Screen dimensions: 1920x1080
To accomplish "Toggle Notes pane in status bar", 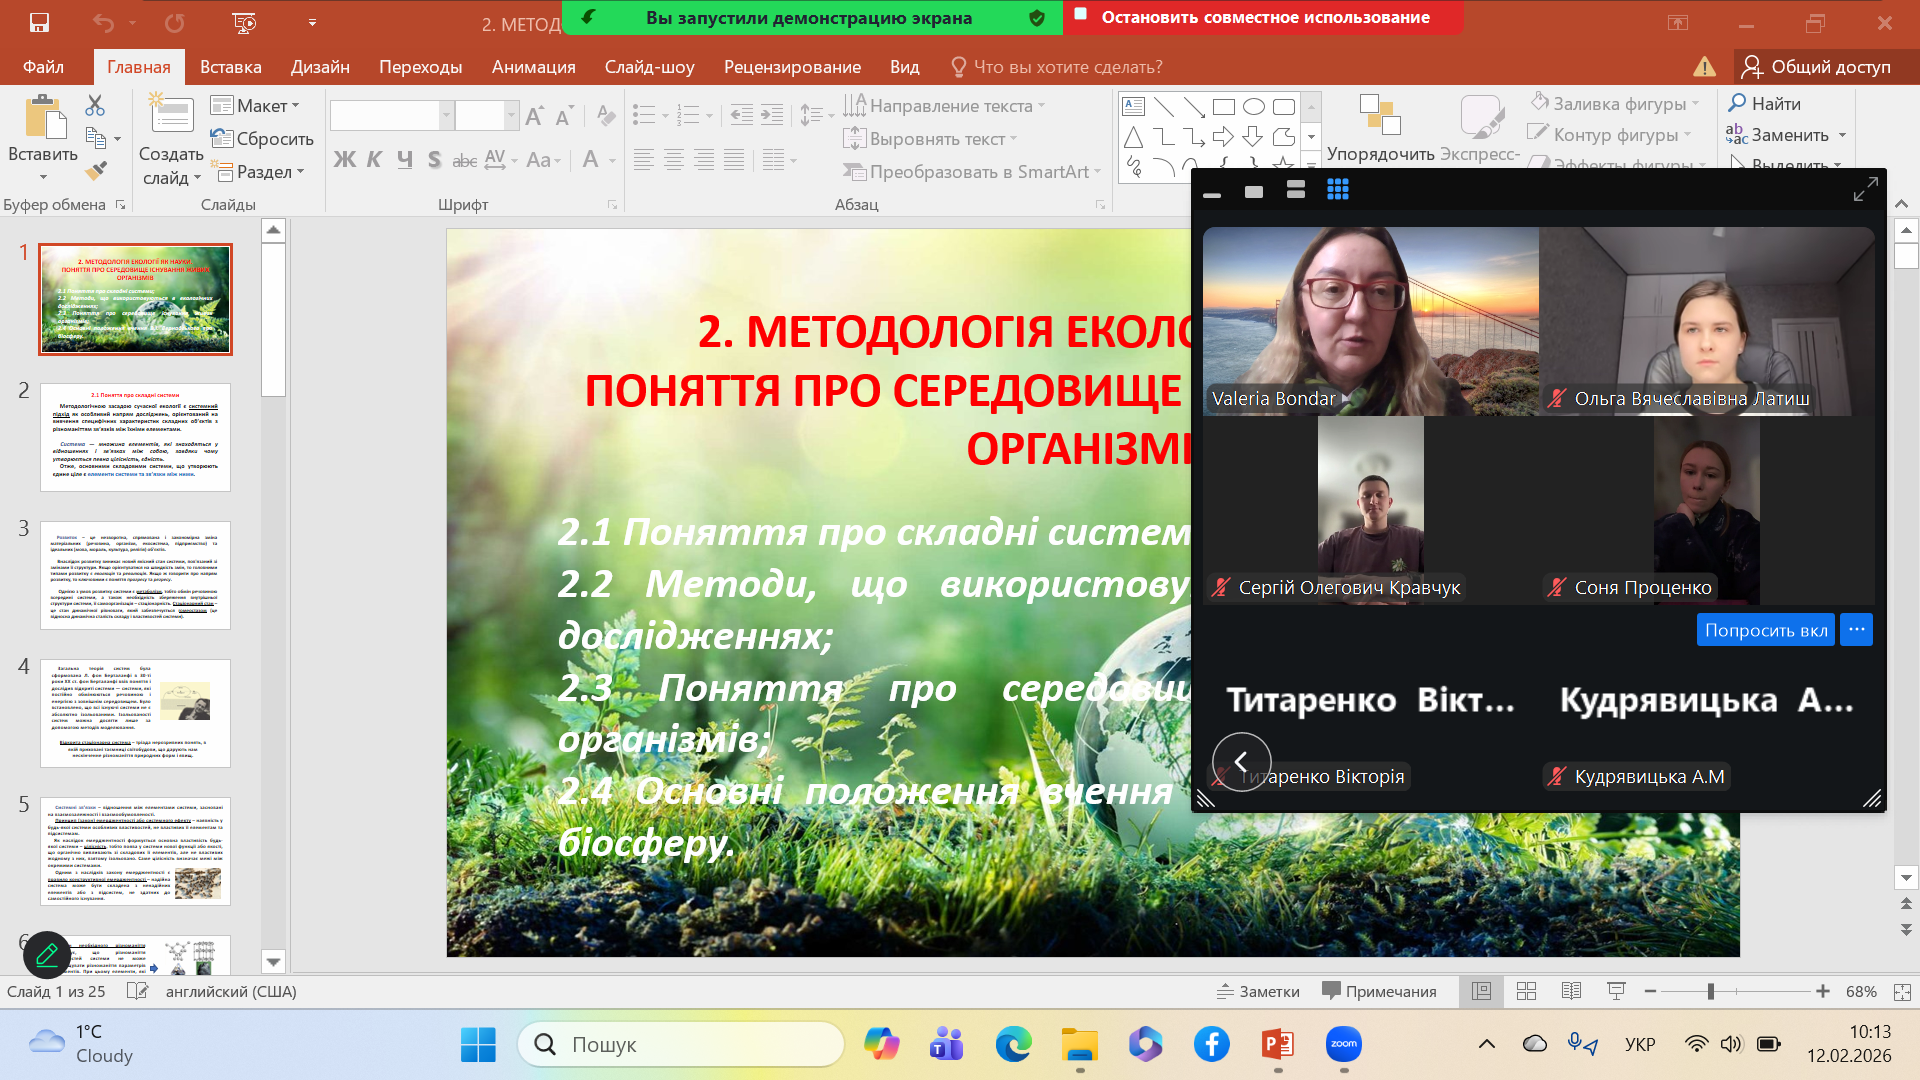I will [1258, 991].
